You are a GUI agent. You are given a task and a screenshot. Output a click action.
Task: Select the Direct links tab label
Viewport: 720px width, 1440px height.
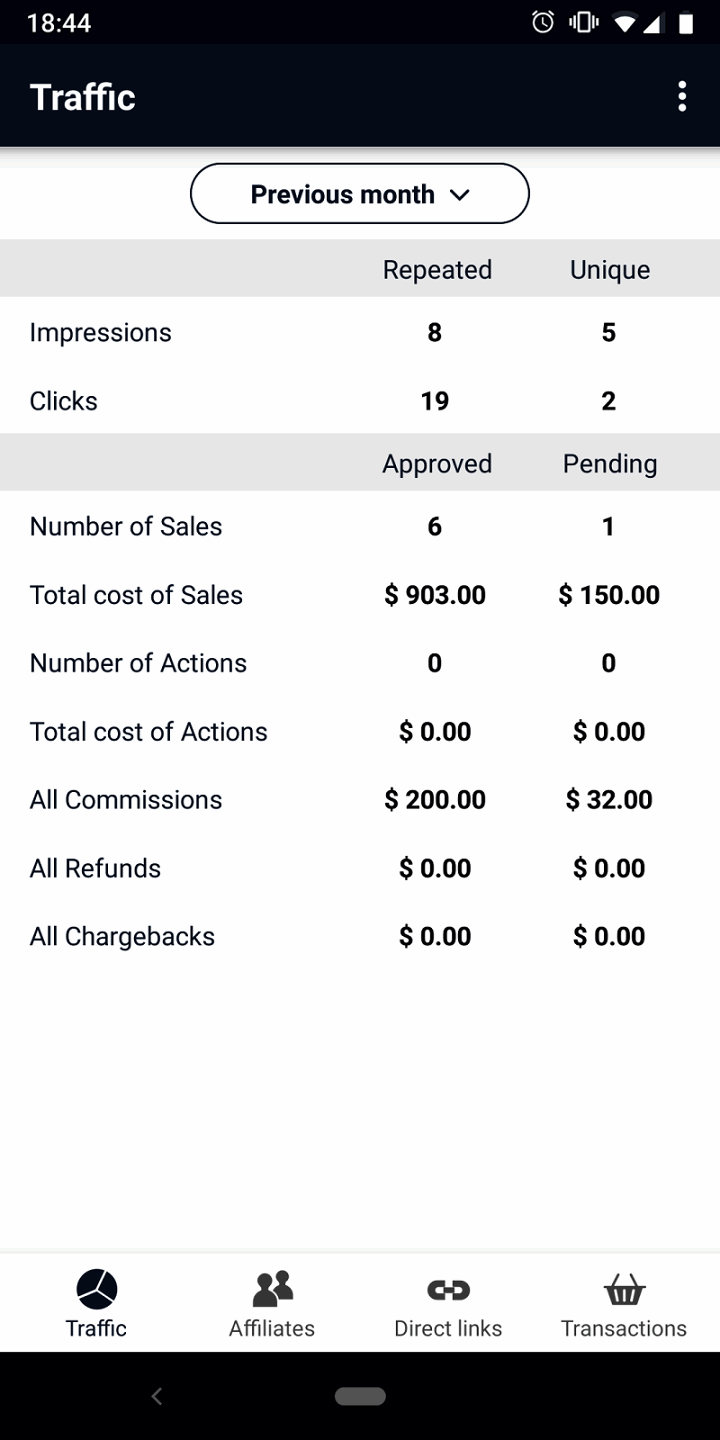point(448,1328)
